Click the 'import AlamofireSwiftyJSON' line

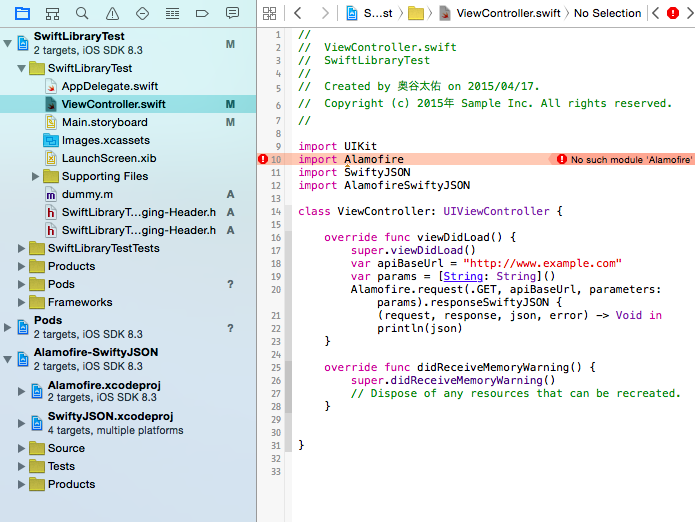pos(384,185)
